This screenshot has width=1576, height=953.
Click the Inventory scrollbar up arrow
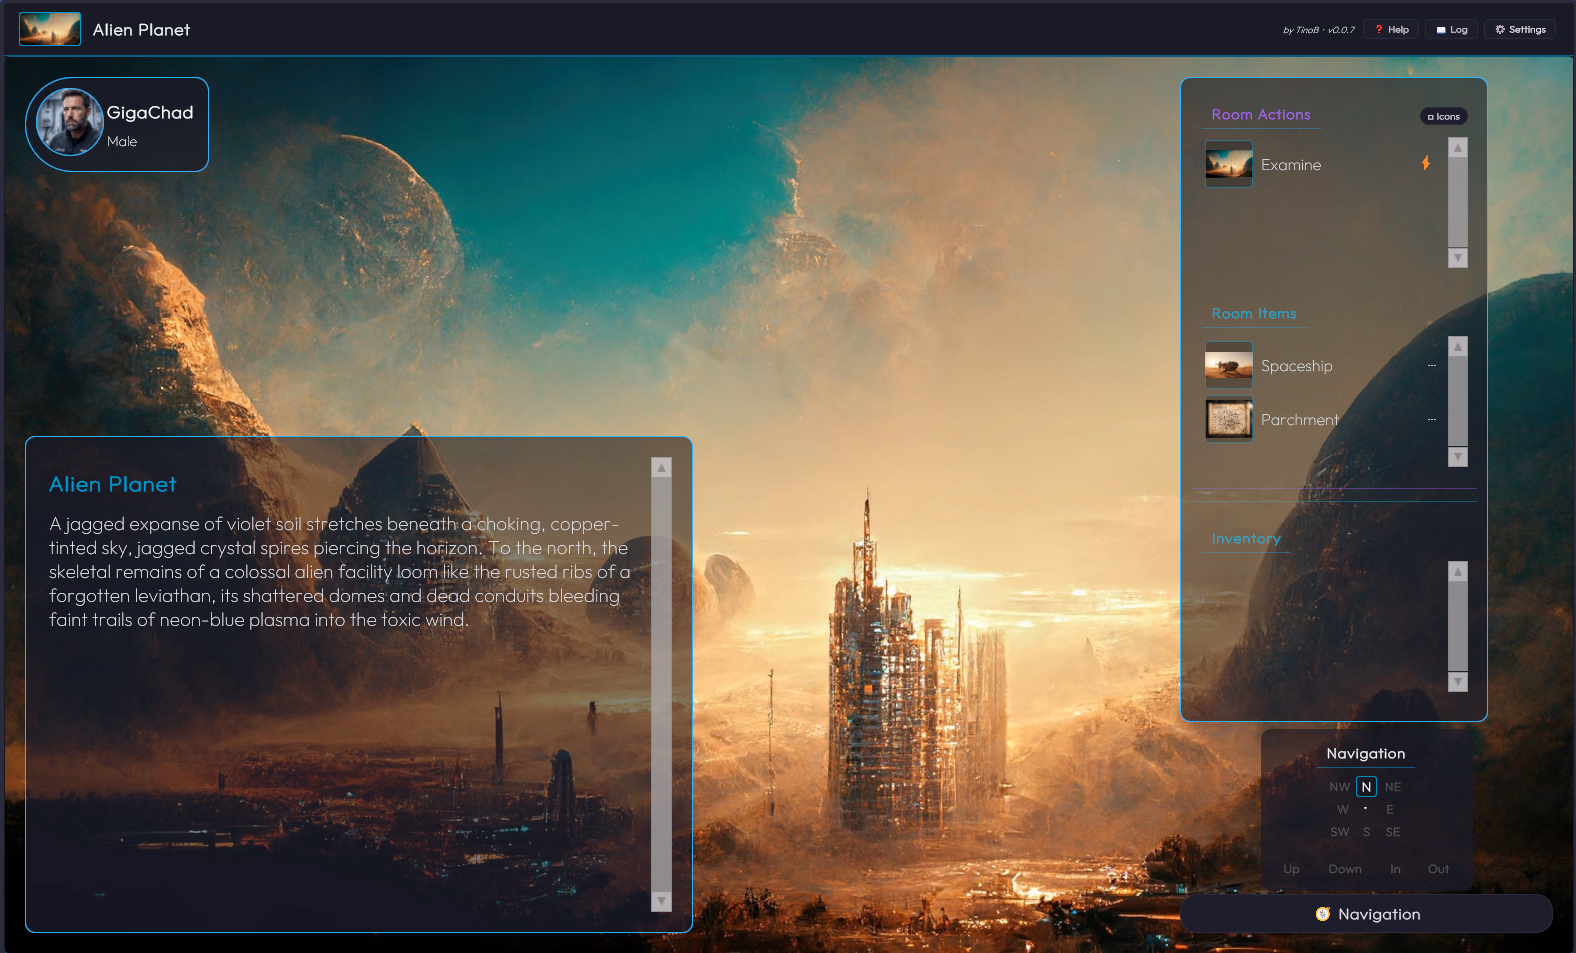1458,572
